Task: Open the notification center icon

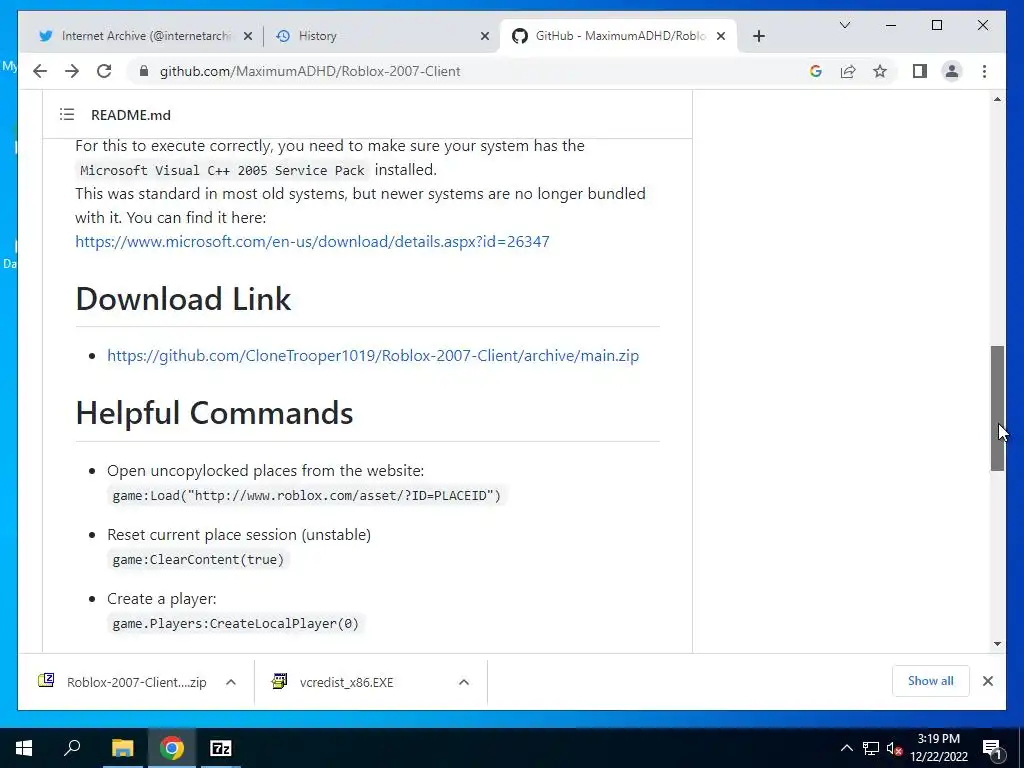Action: pos(992,748)
